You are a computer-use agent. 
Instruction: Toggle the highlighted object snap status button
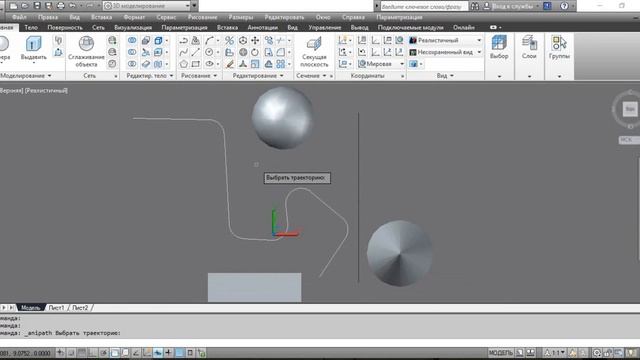[115, 353]
